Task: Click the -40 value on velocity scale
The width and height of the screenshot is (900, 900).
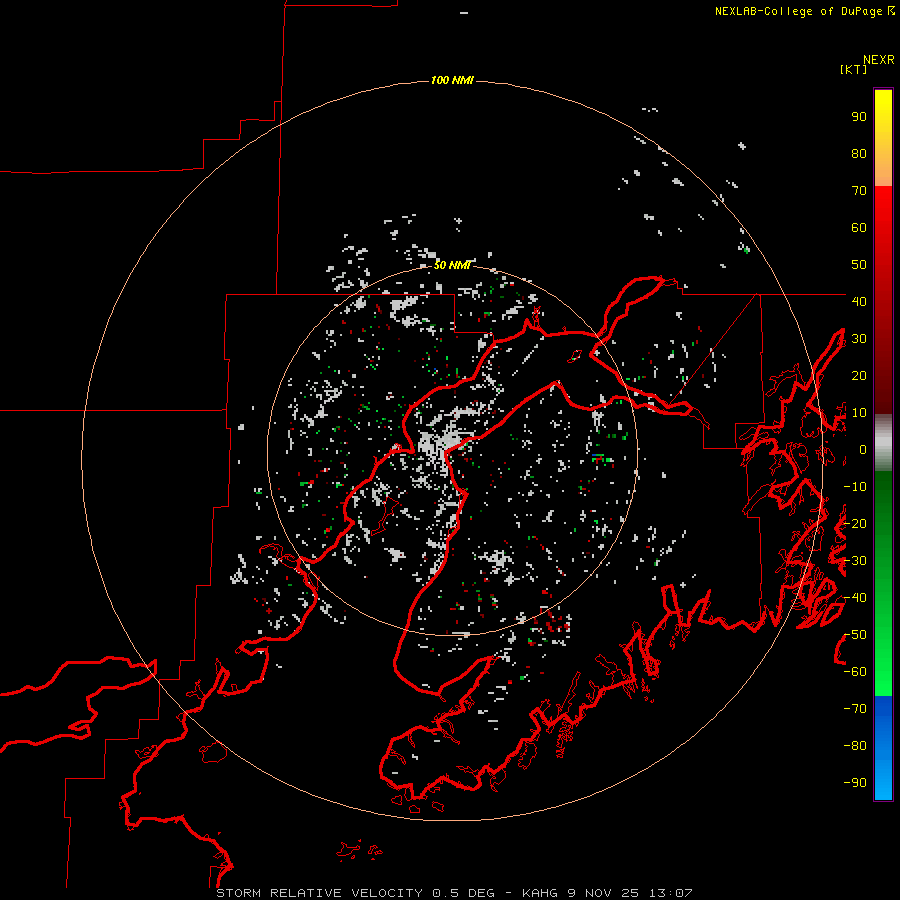Action: 855,598
